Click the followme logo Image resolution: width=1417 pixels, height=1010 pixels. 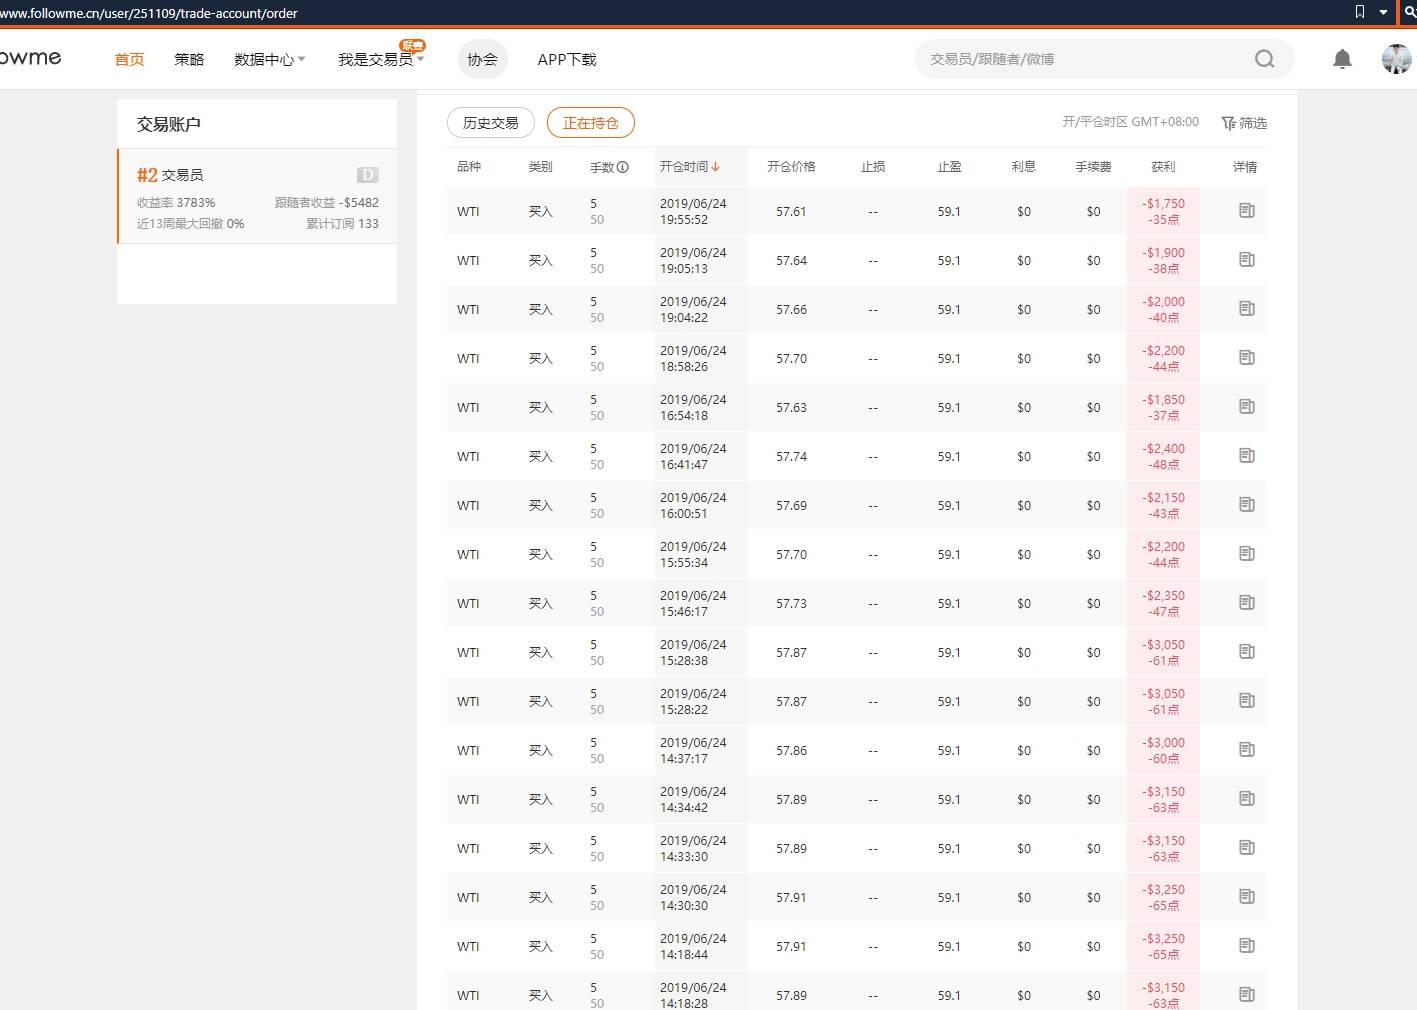(30, 58)
